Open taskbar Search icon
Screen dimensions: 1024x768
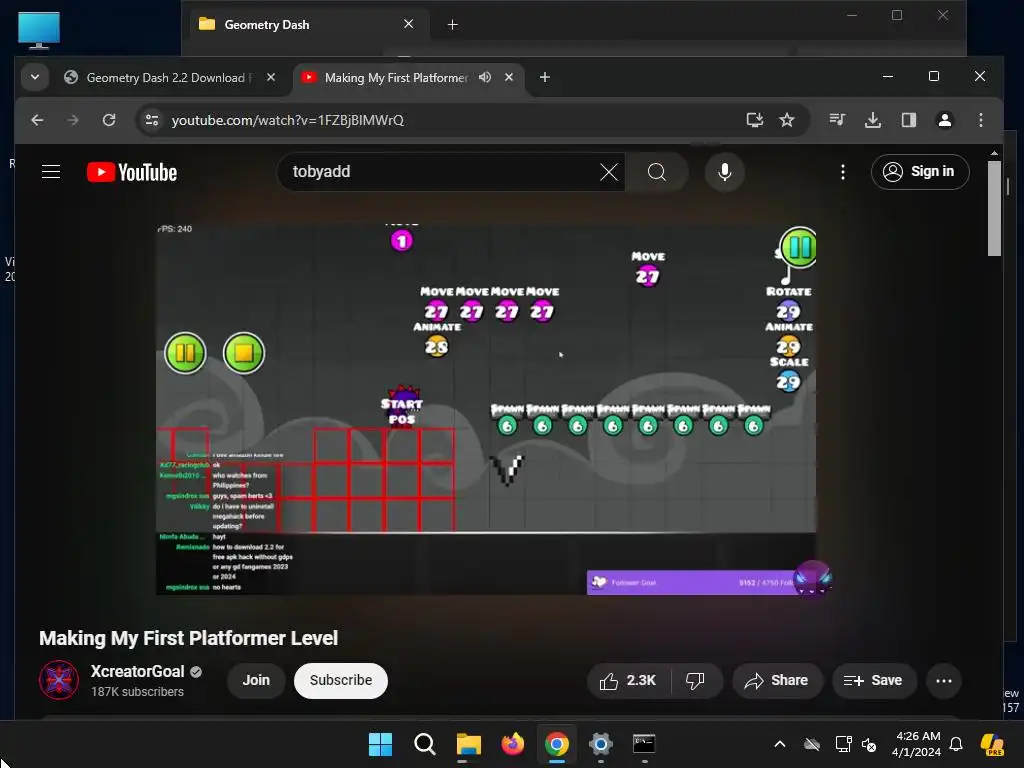424,744
